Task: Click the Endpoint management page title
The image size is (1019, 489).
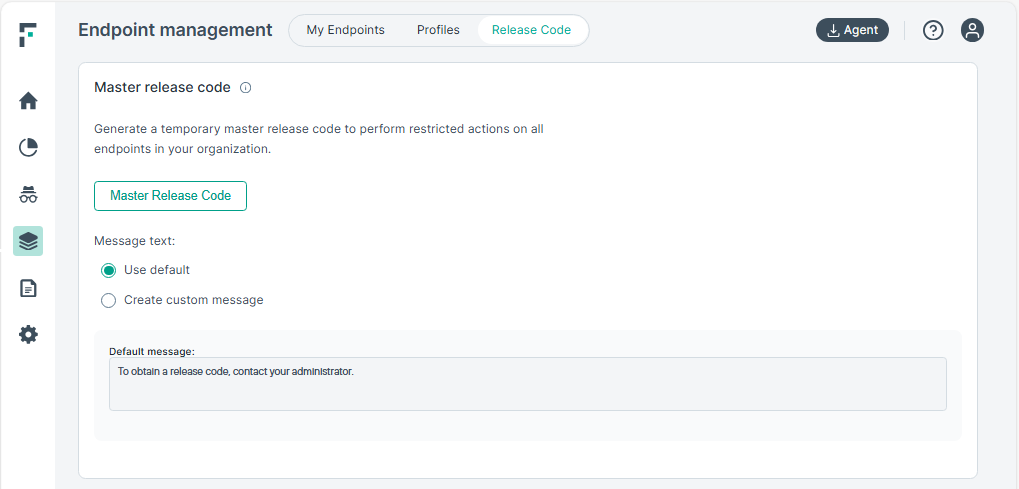Action: tap(175, 30)
